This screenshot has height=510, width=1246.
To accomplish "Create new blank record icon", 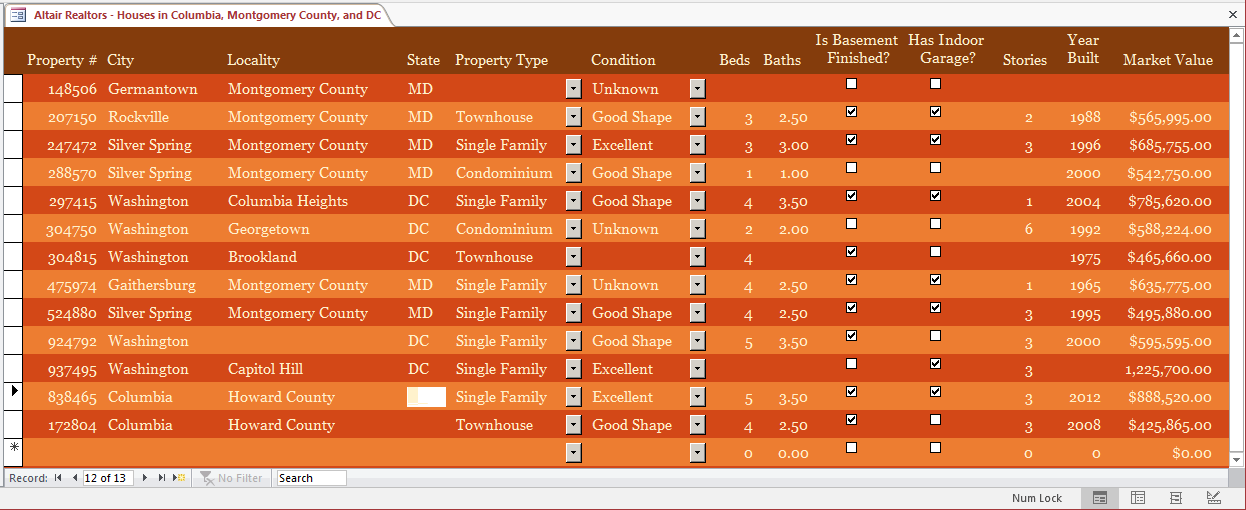I will pos(179,478).
